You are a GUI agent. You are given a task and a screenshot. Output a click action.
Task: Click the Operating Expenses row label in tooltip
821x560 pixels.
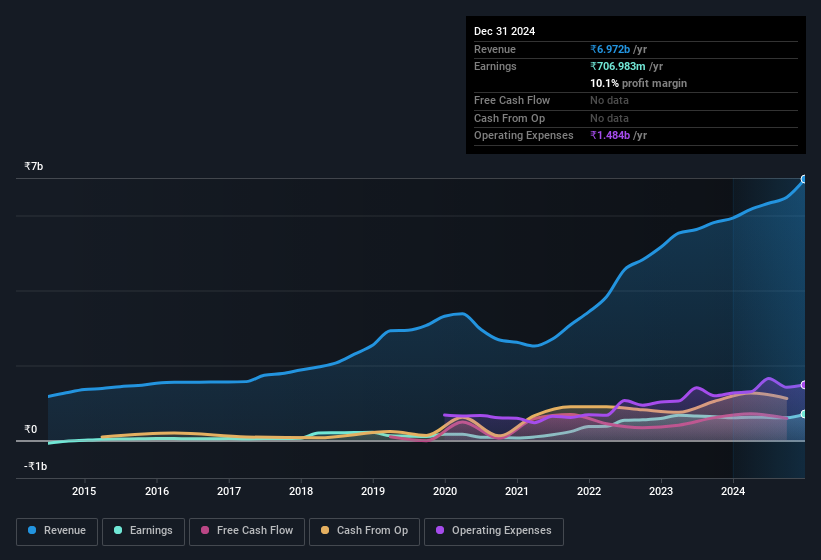523,135
